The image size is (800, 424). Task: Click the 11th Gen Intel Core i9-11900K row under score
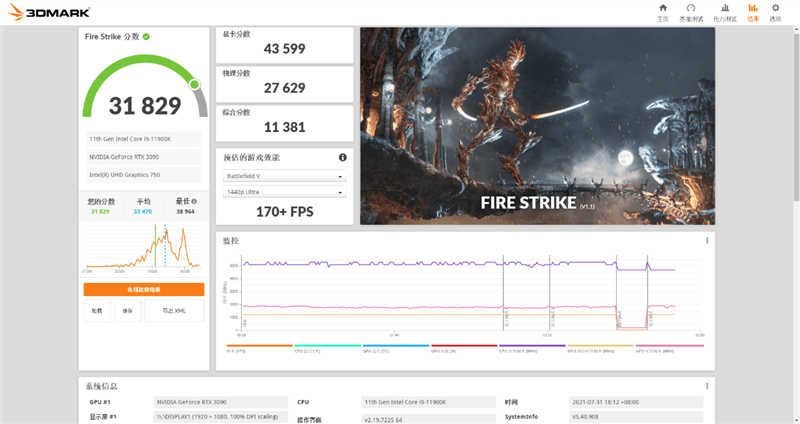click(x=144, y=139)
